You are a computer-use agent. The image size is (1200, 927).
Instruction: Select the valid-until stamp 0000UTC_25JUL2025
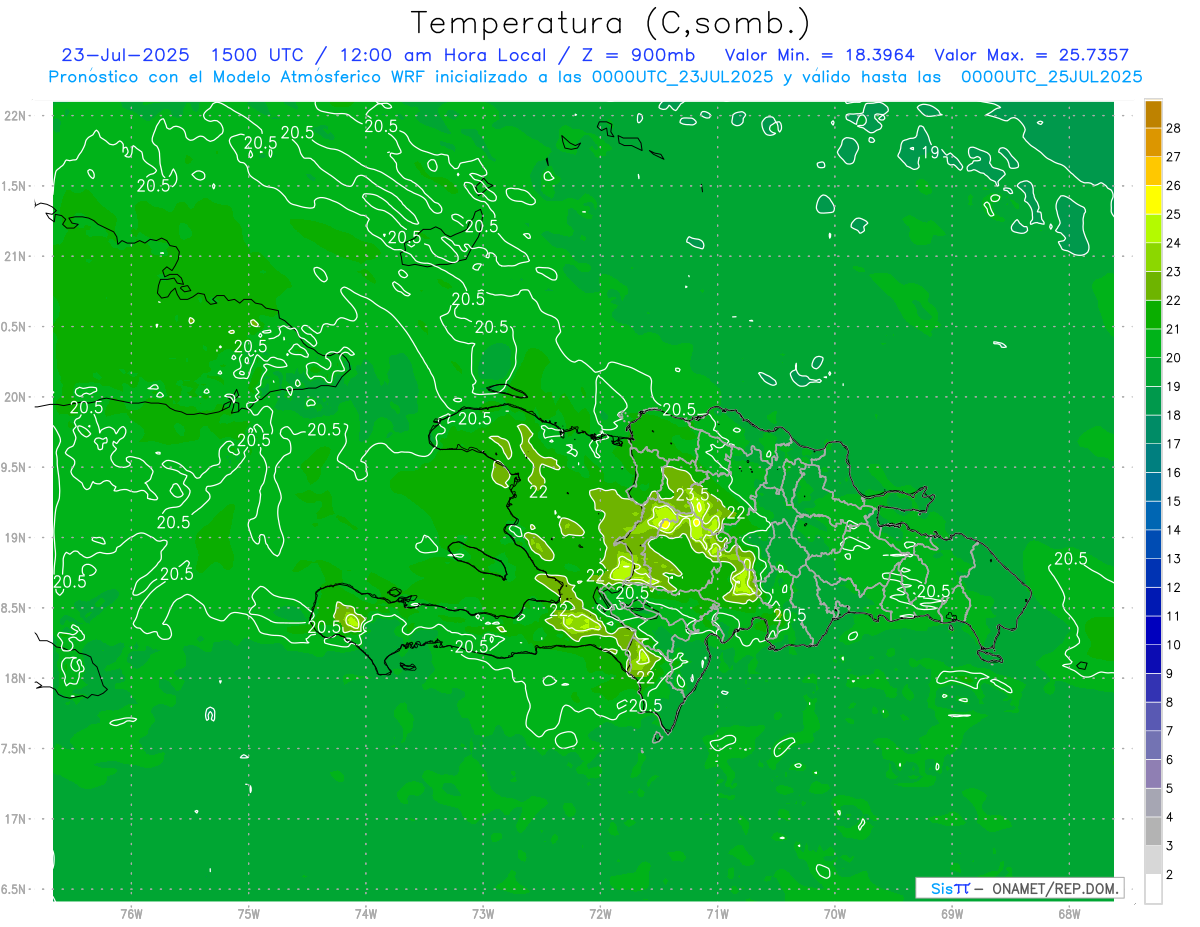point(1051,76)
